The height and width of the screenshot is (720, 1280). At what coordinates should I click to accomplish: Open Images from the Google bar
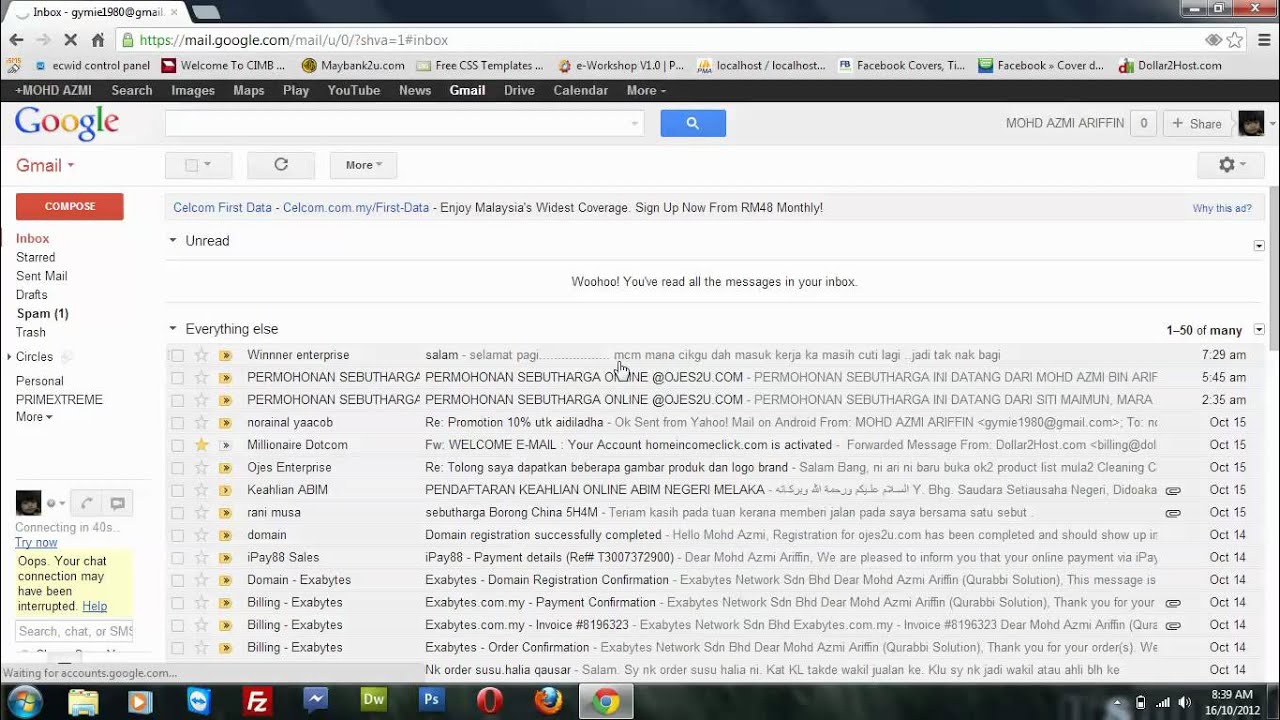(x=193, y=90)
